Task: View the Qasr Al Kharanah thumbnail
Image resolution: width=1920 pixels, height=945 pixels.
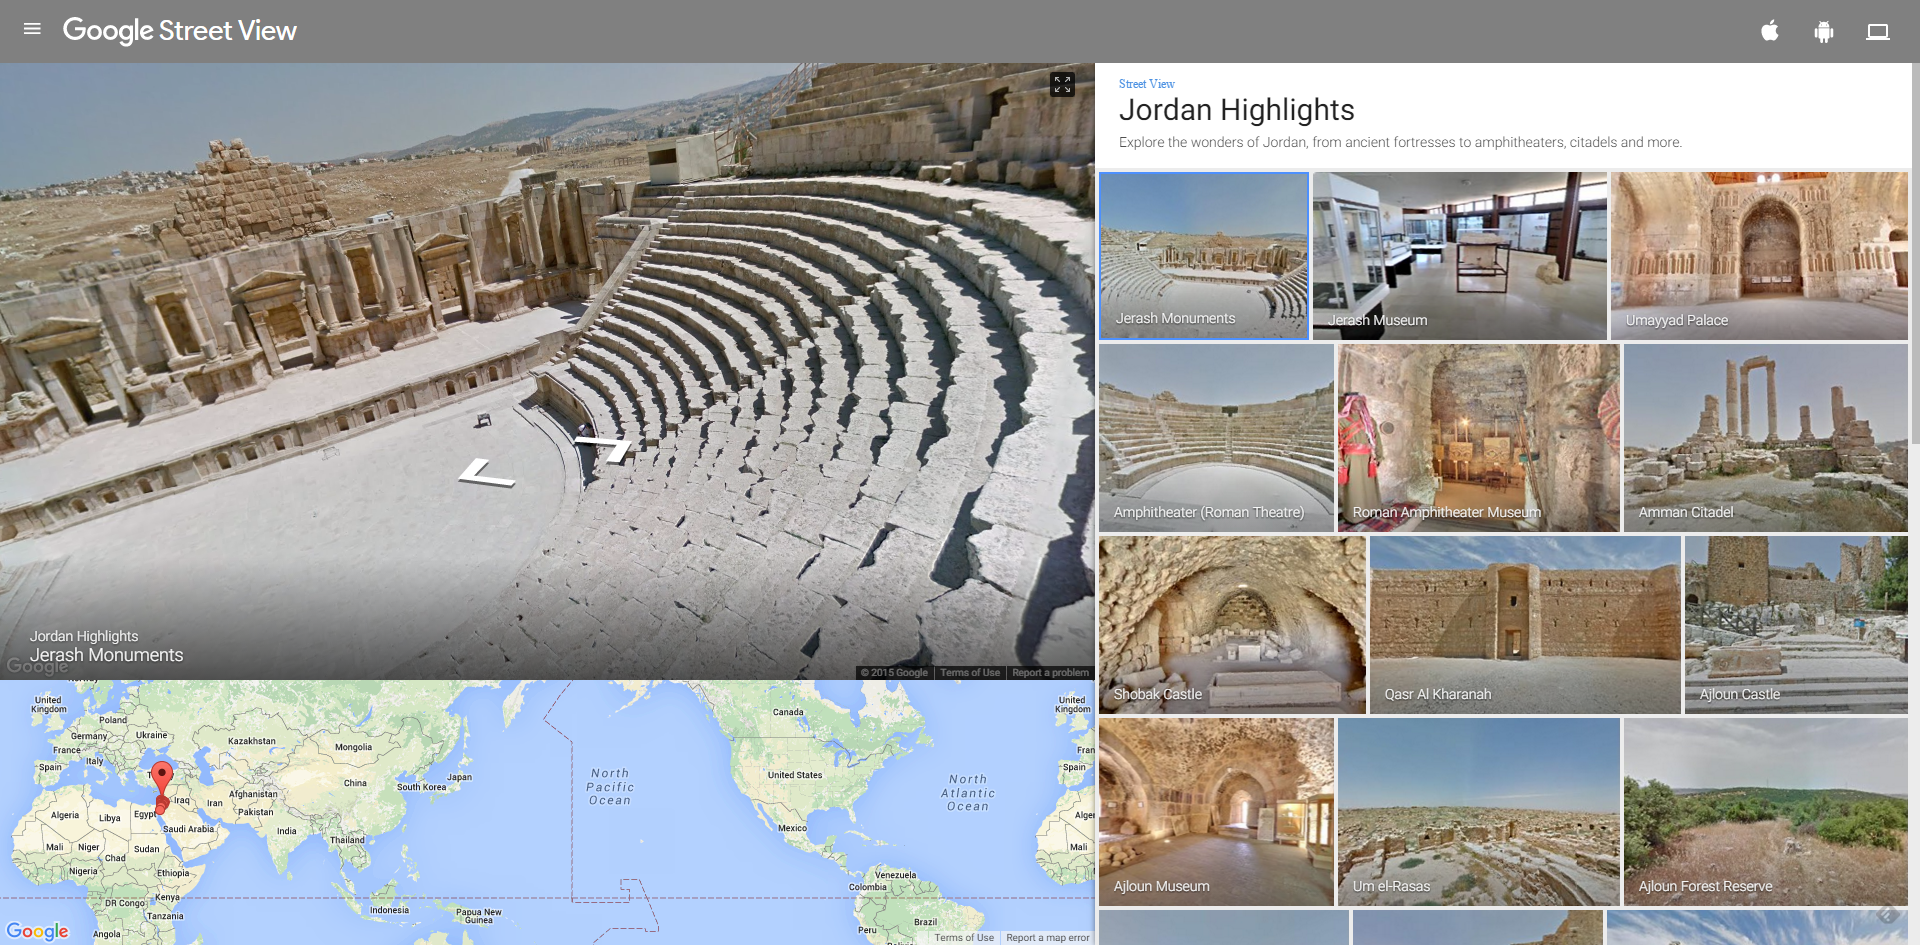Action: pyautogui.click(x=1524, y=625)
